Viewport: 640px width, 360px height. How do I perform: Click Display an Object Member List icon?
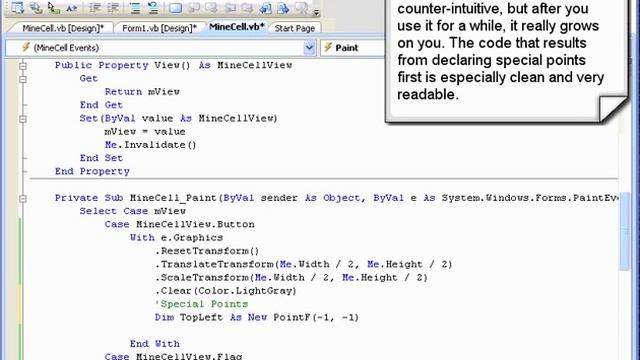18,7
